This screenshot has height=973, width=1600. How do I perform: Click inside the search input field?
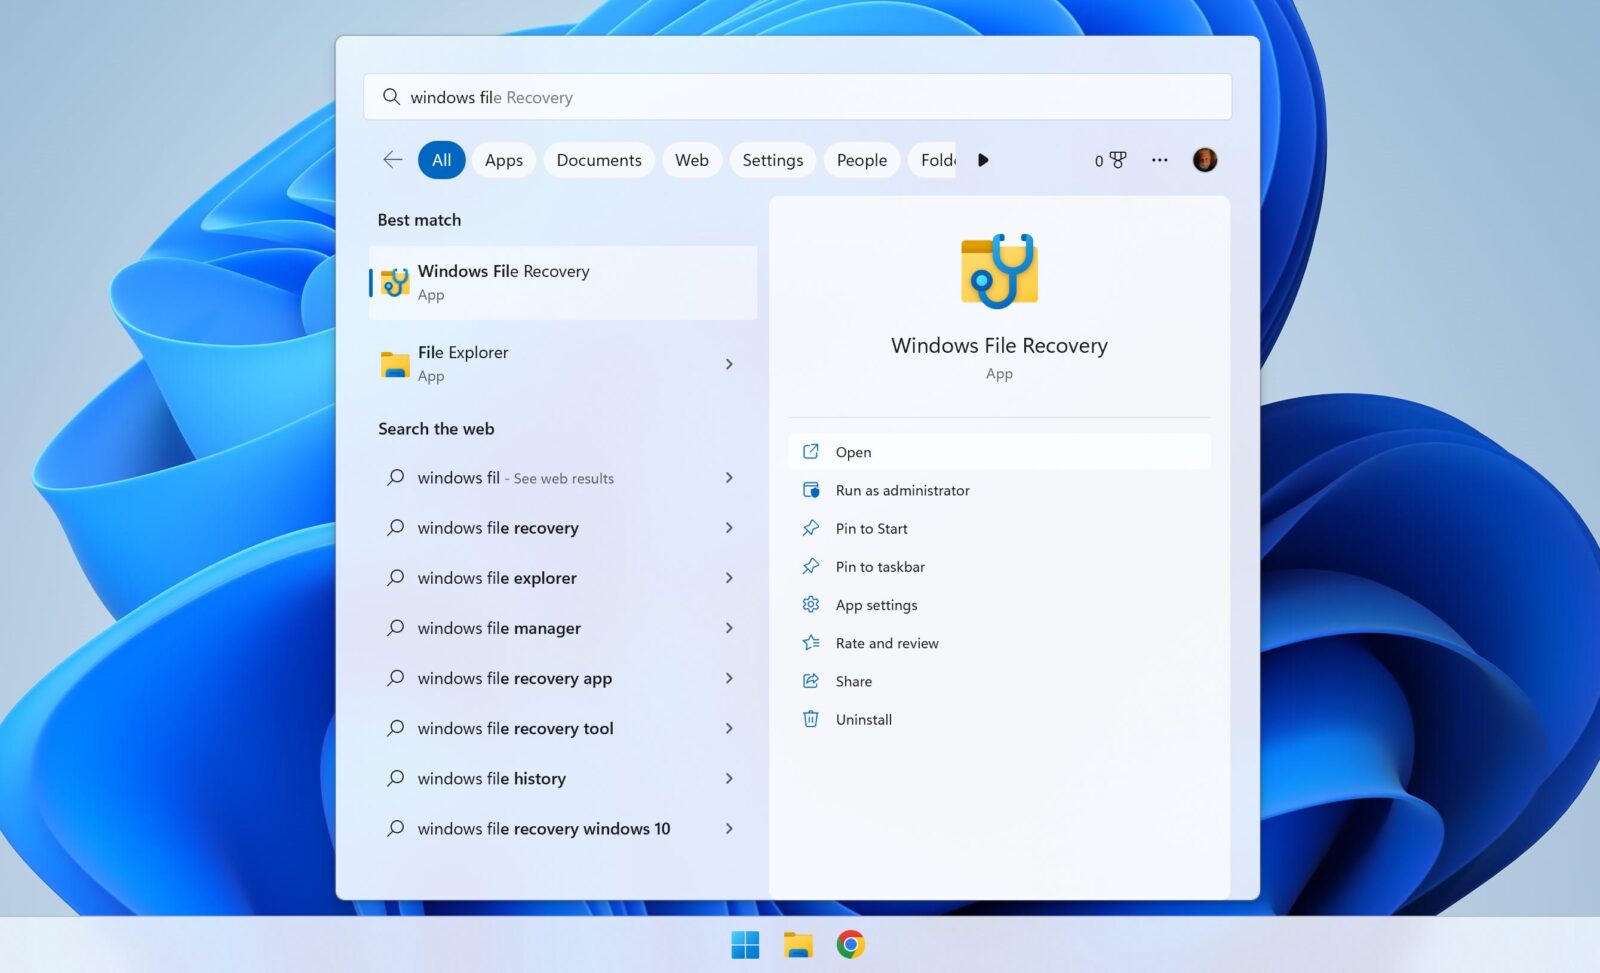tap(700, 96)
